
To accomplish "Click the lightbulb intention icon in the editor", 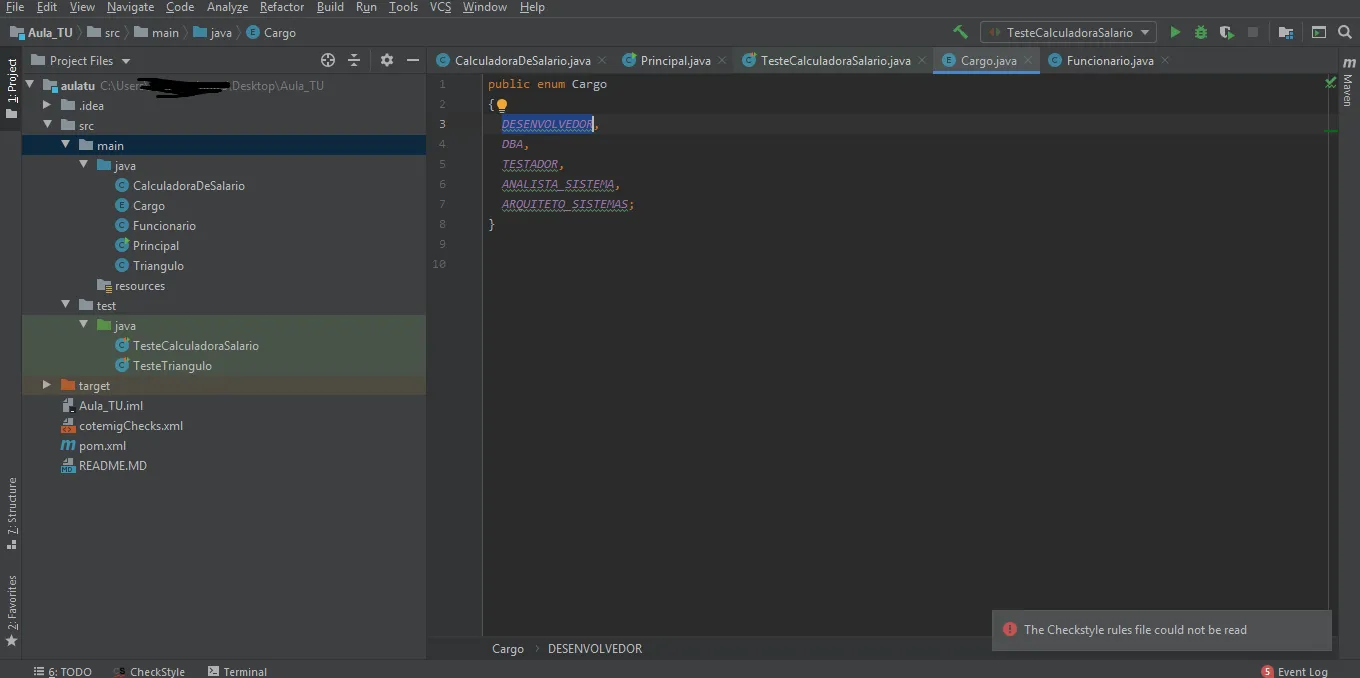I will click(x=502, y=105).
